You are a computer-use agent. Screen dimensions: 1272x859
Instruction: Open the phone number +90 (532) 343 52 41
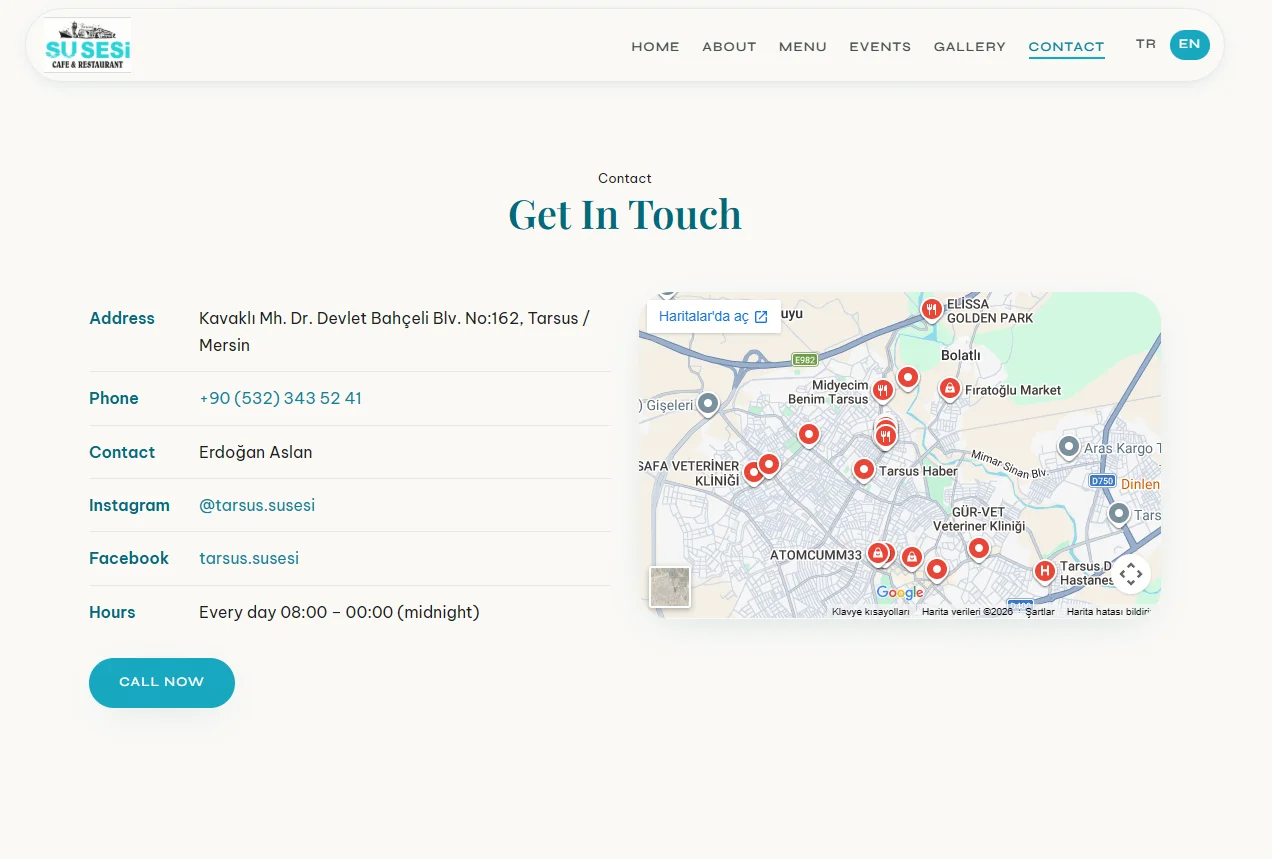point(280,398)
